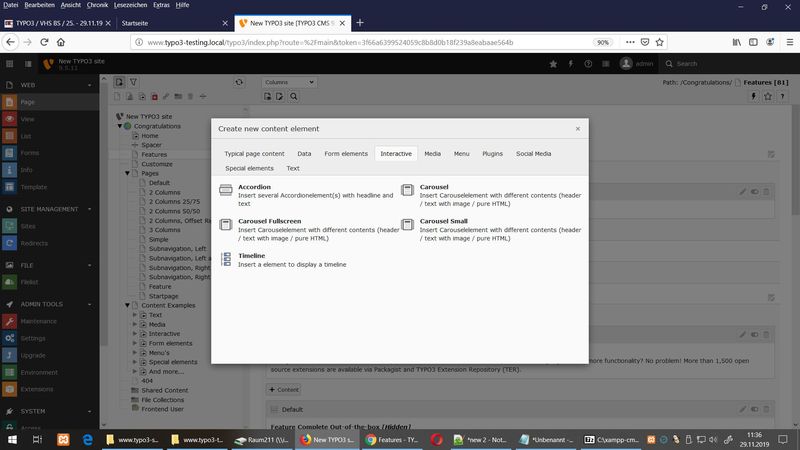Close the Create new content element dialog
This screenshot has width=800, height=450.
(x=578, y=129)
